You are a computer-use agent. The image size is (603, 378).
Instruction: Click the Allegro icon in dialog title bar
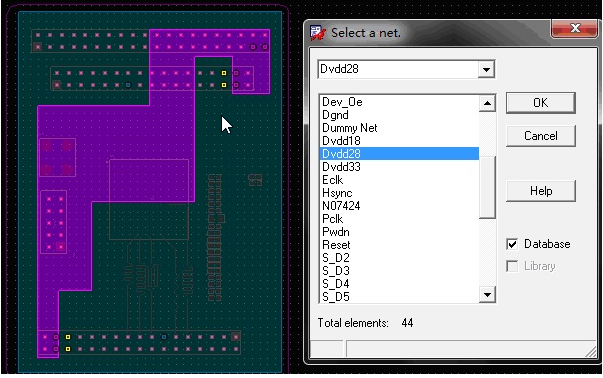[x=318, y=33]
